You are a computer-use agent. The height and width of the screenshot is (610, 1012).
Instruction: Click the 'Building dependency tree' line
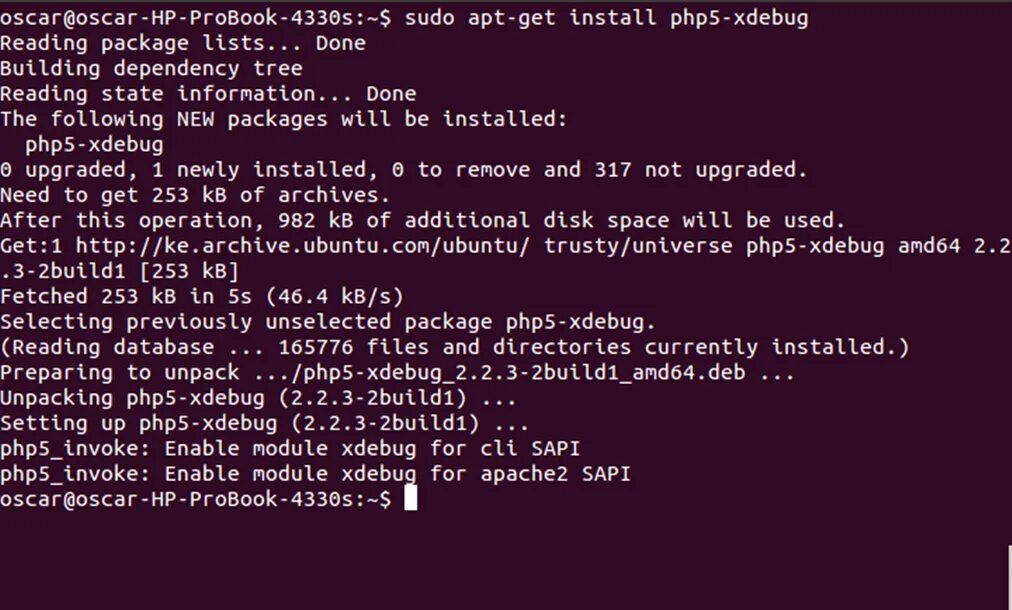[151, 69]
